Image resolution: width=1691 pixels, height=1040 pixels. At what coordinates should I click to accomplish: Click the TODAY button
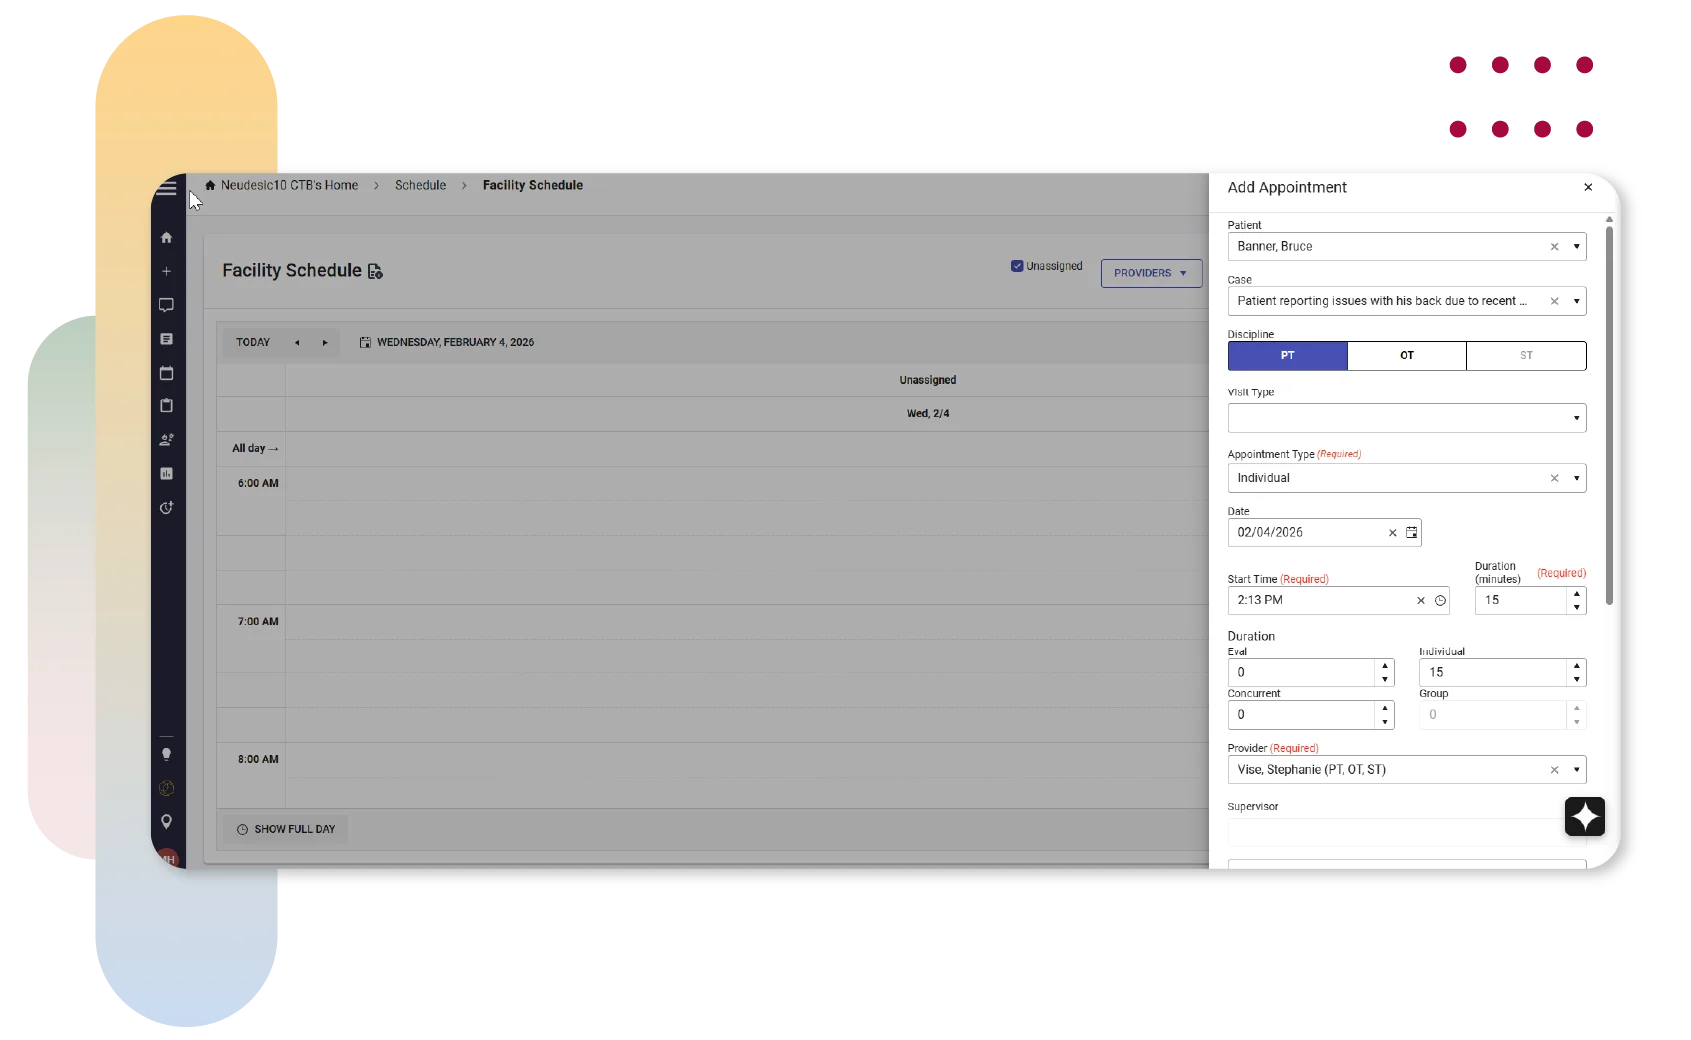pos(253,343)
